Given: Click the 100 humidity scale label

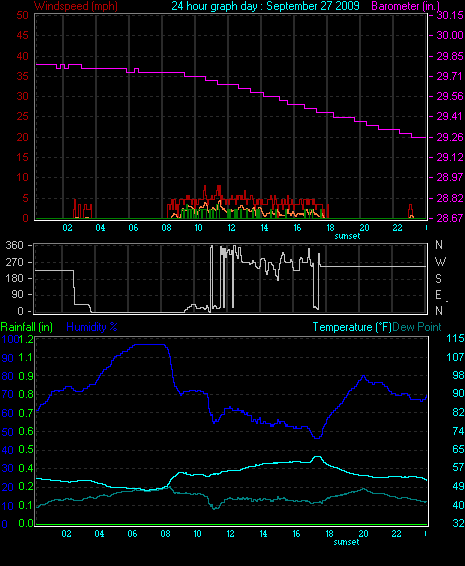Looking at the screenshot, I should pyautogui.click(x=10, y=339).
